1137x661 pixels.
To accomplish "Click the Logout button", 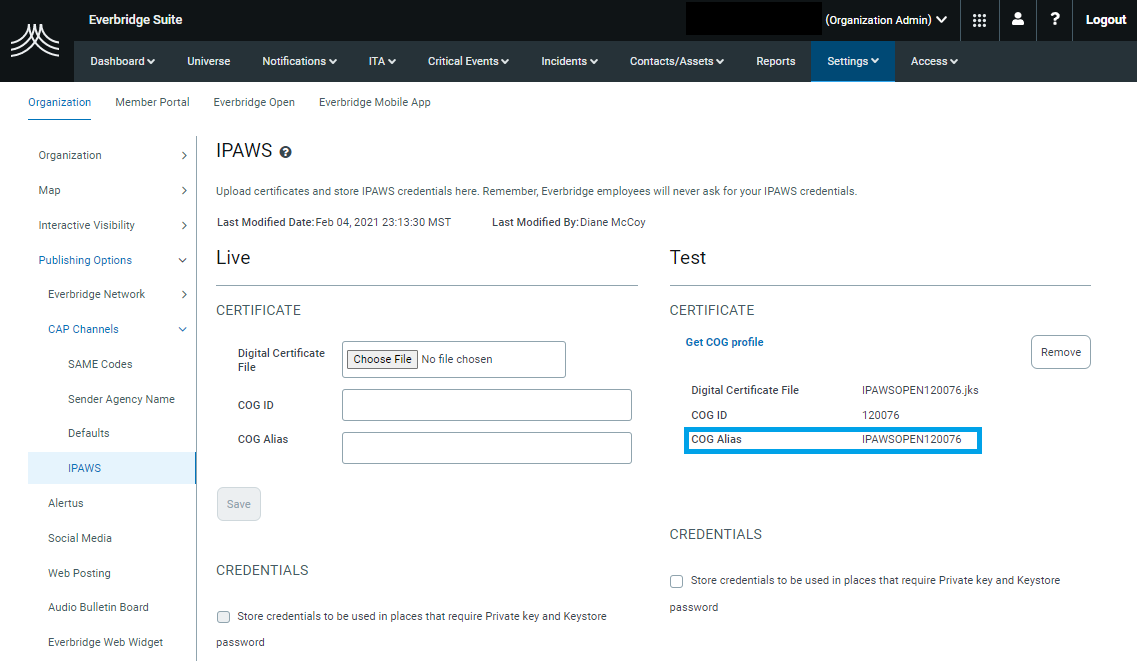I will click(x=1105, y=20).
